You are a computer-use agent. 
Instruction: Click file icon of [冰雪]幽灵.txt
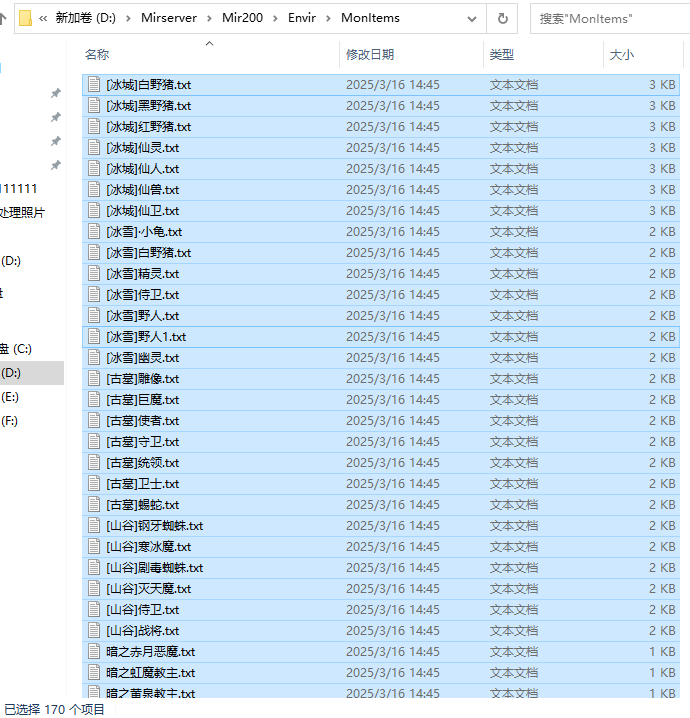point(94,358)
